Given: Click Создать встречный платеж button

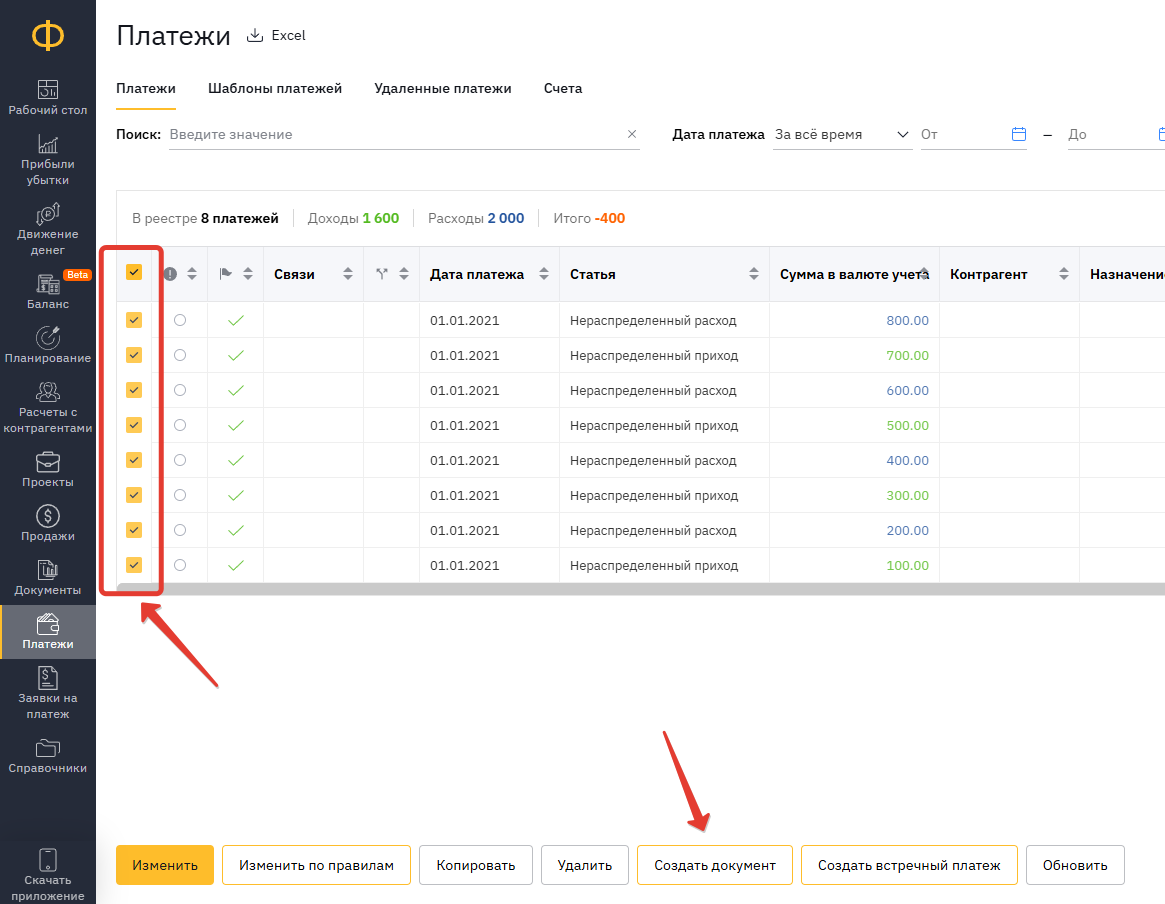Looking at the screenshot, I should point(909,865).
